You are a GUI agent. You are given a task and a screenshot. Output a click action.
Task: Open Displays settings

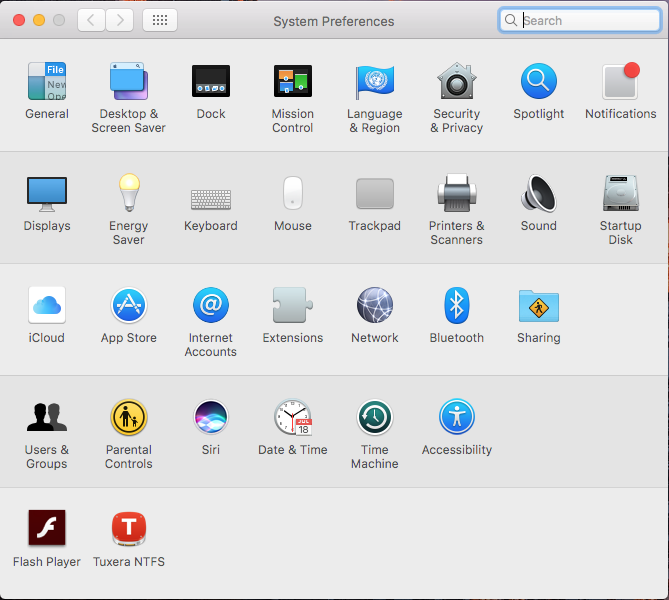coord(47,194)
